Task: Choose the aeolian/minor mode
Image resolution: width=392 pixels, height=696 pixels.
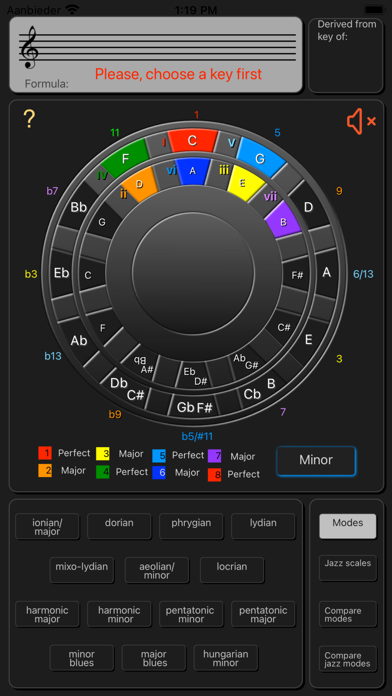Action: pyautogui.click(x=157, y=570)
